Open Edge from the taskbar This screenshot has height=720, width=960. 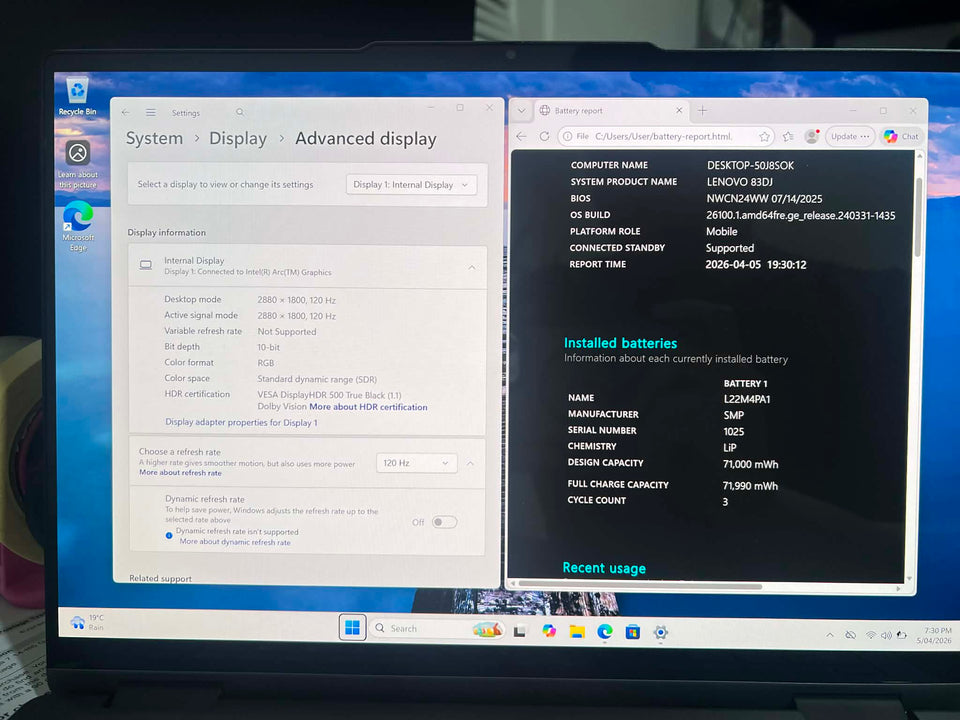coord(605,632)
